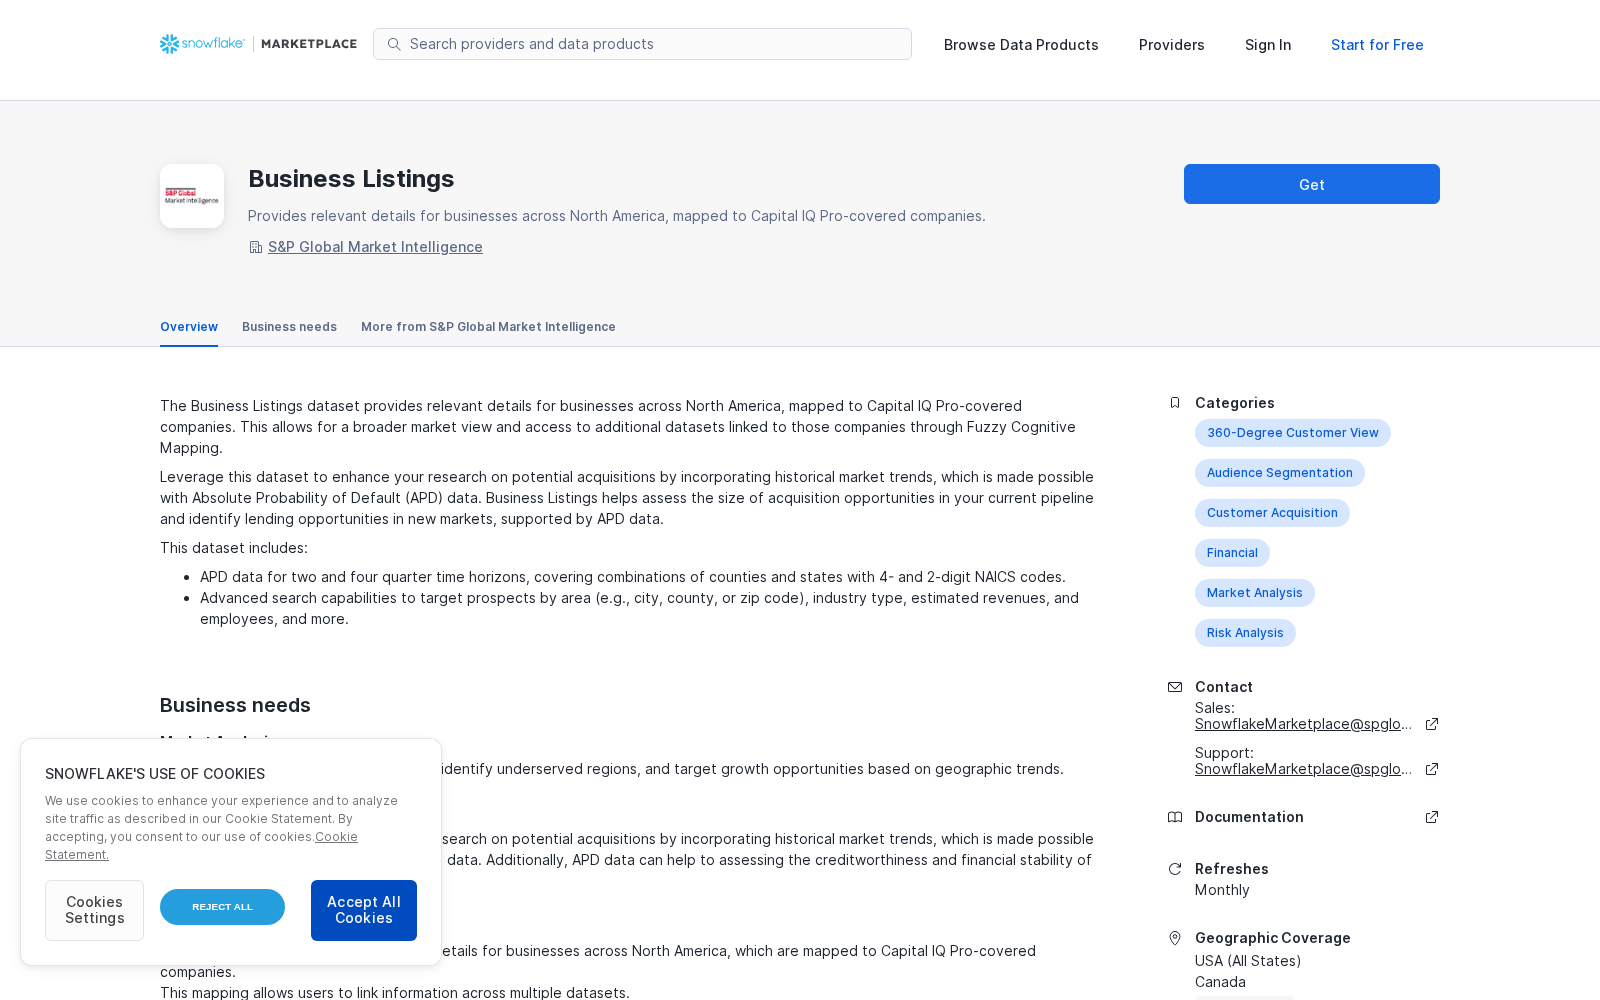1600x1000 pixels.
Task: Click the Monthly refresh value
Action: click(x=1222, y=890)
